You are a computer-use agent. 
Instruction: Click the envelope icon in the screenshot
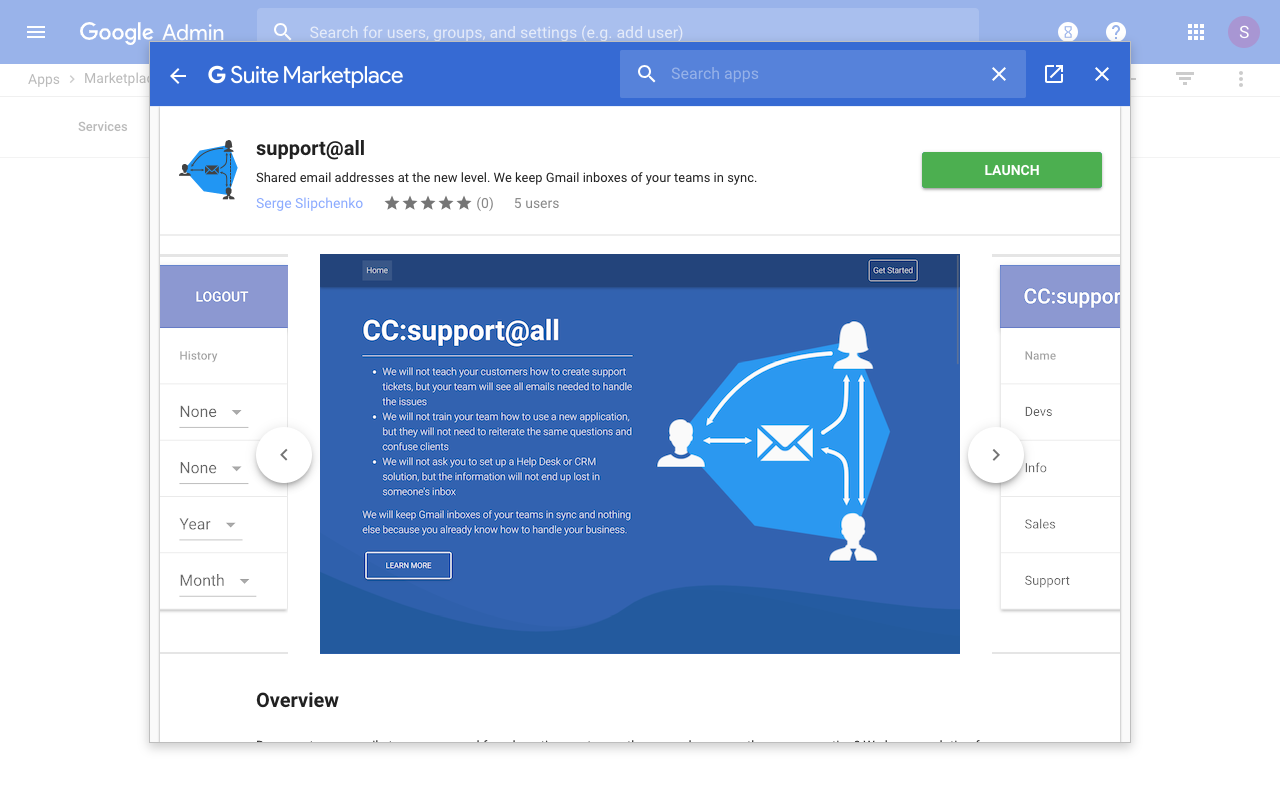click(785, 442)
